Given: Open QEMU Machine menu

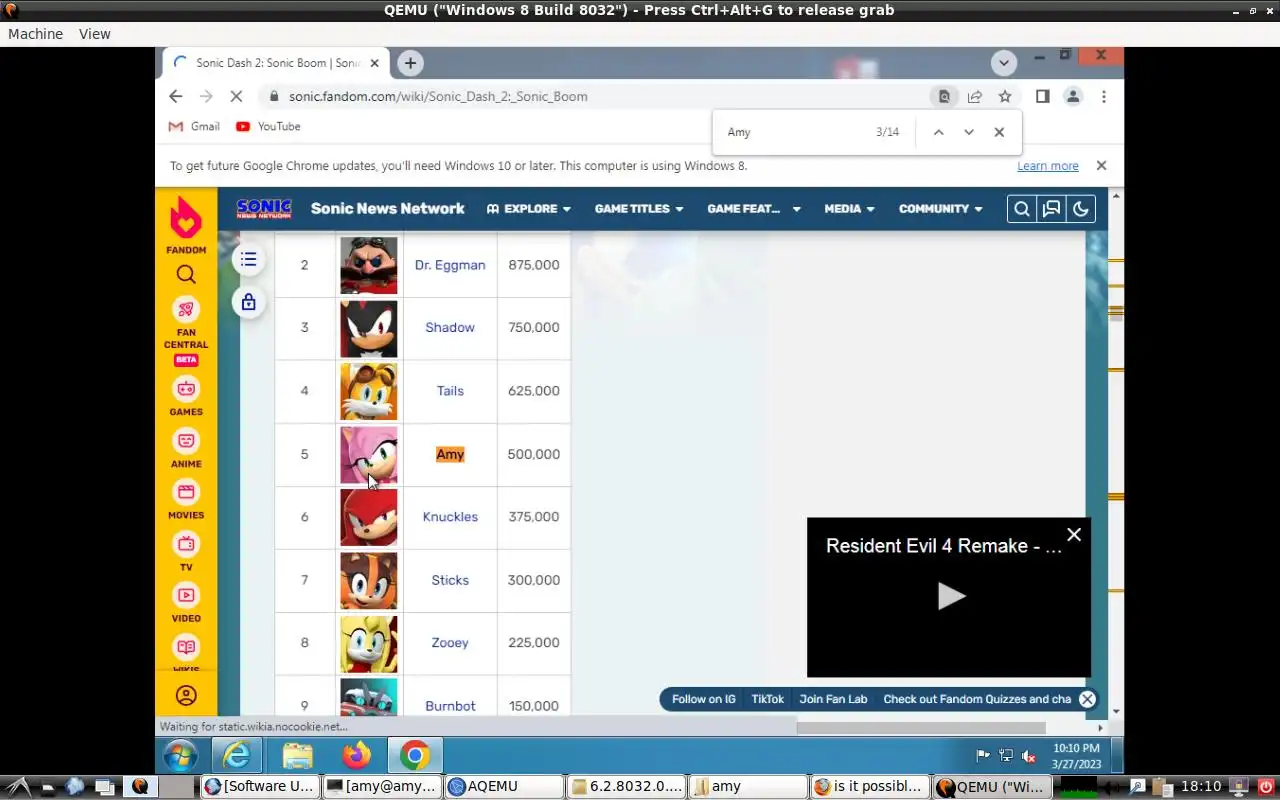Looking at the screenshot, I should (x=35, y=34).
